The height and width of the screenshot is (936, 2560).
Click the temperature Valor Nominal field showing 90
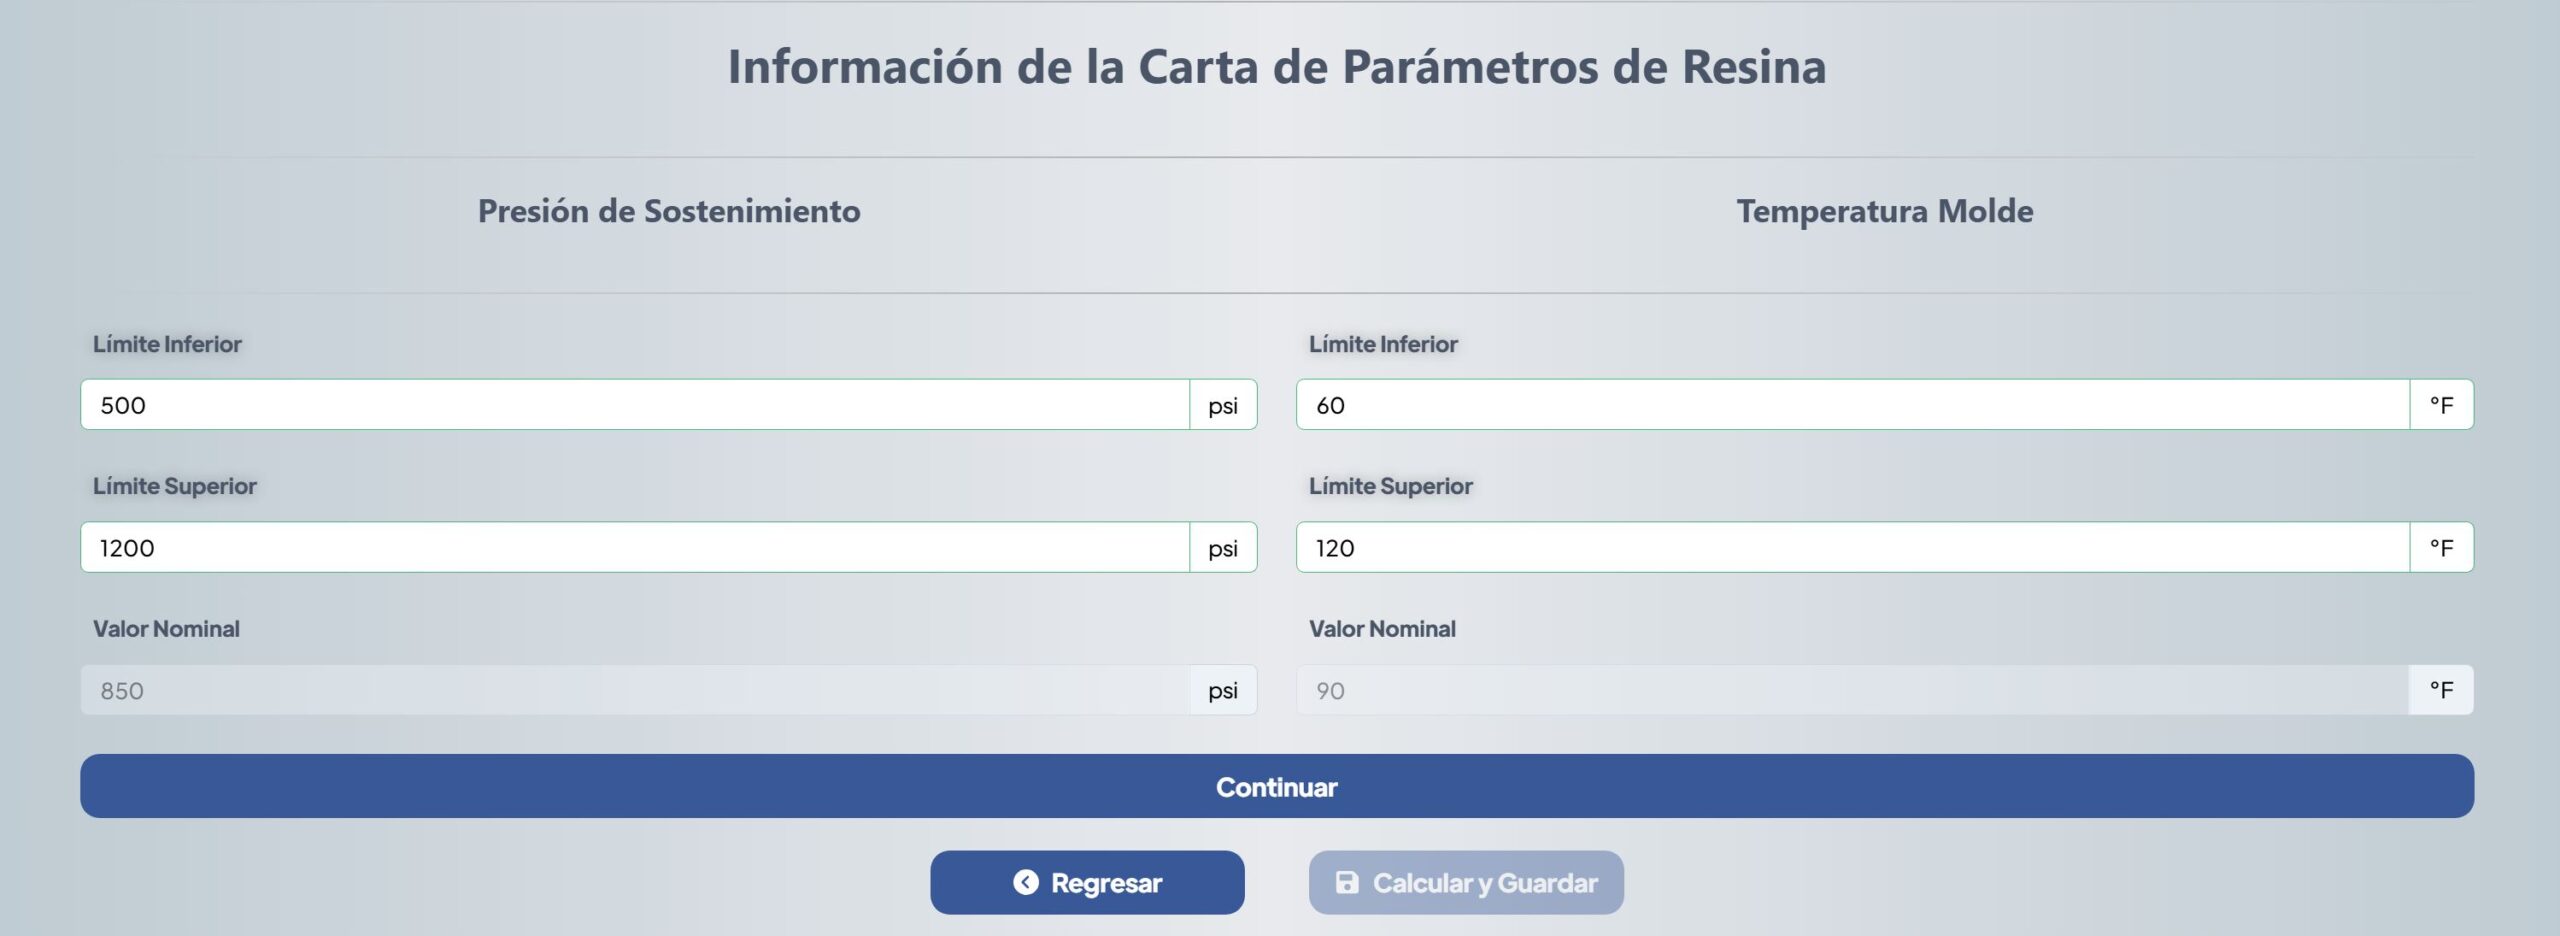(x=1852, y=691)
